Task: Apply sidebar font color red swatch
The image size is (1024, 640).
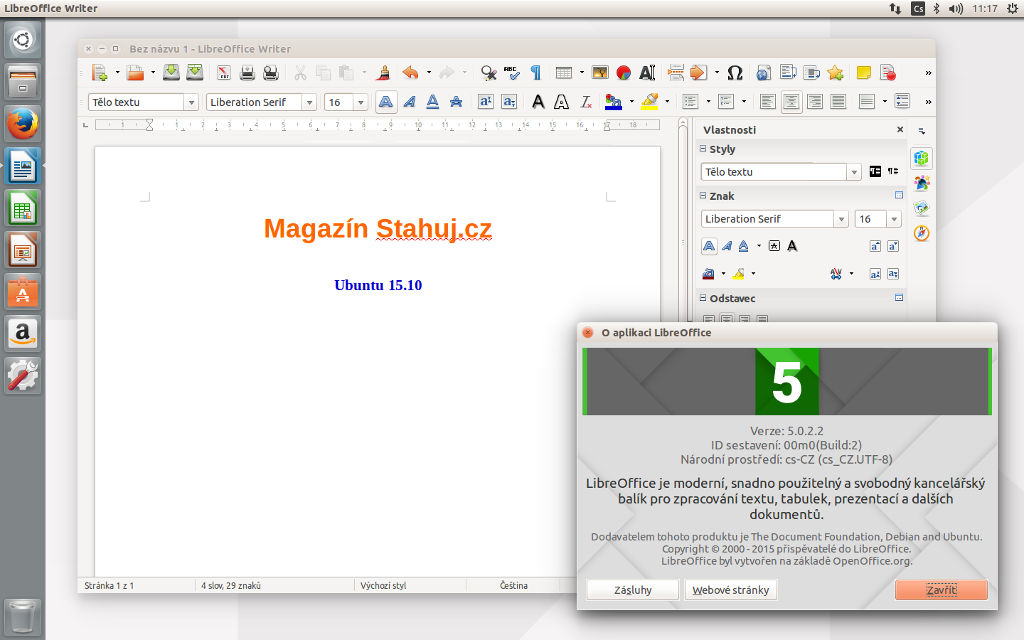Action: [x=709, y=274]
